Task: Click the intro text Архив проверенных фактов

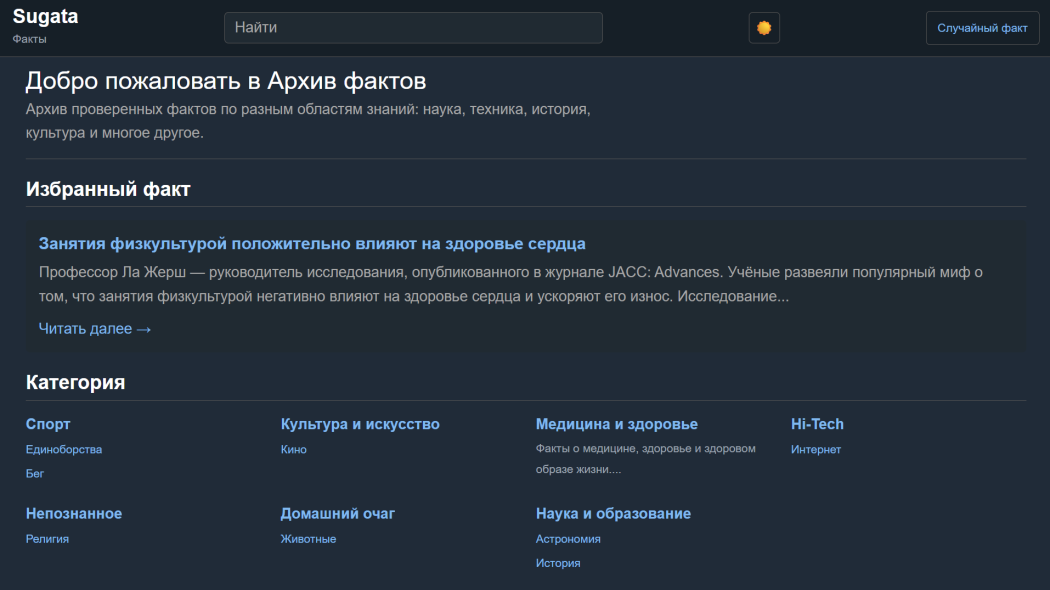Action: (x=308, y=121)
